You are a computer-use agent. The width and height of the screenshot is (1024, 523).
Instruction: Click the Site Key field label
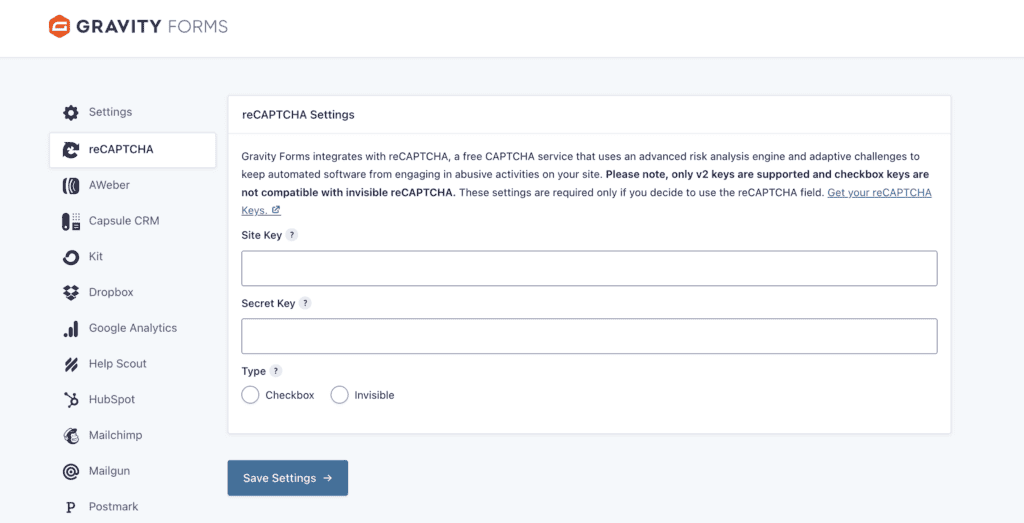tap(261, 235)
